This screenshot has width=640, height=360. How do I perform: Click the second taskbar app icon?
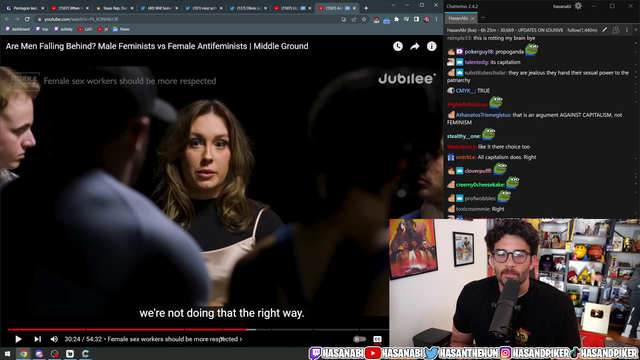point(39,353)
